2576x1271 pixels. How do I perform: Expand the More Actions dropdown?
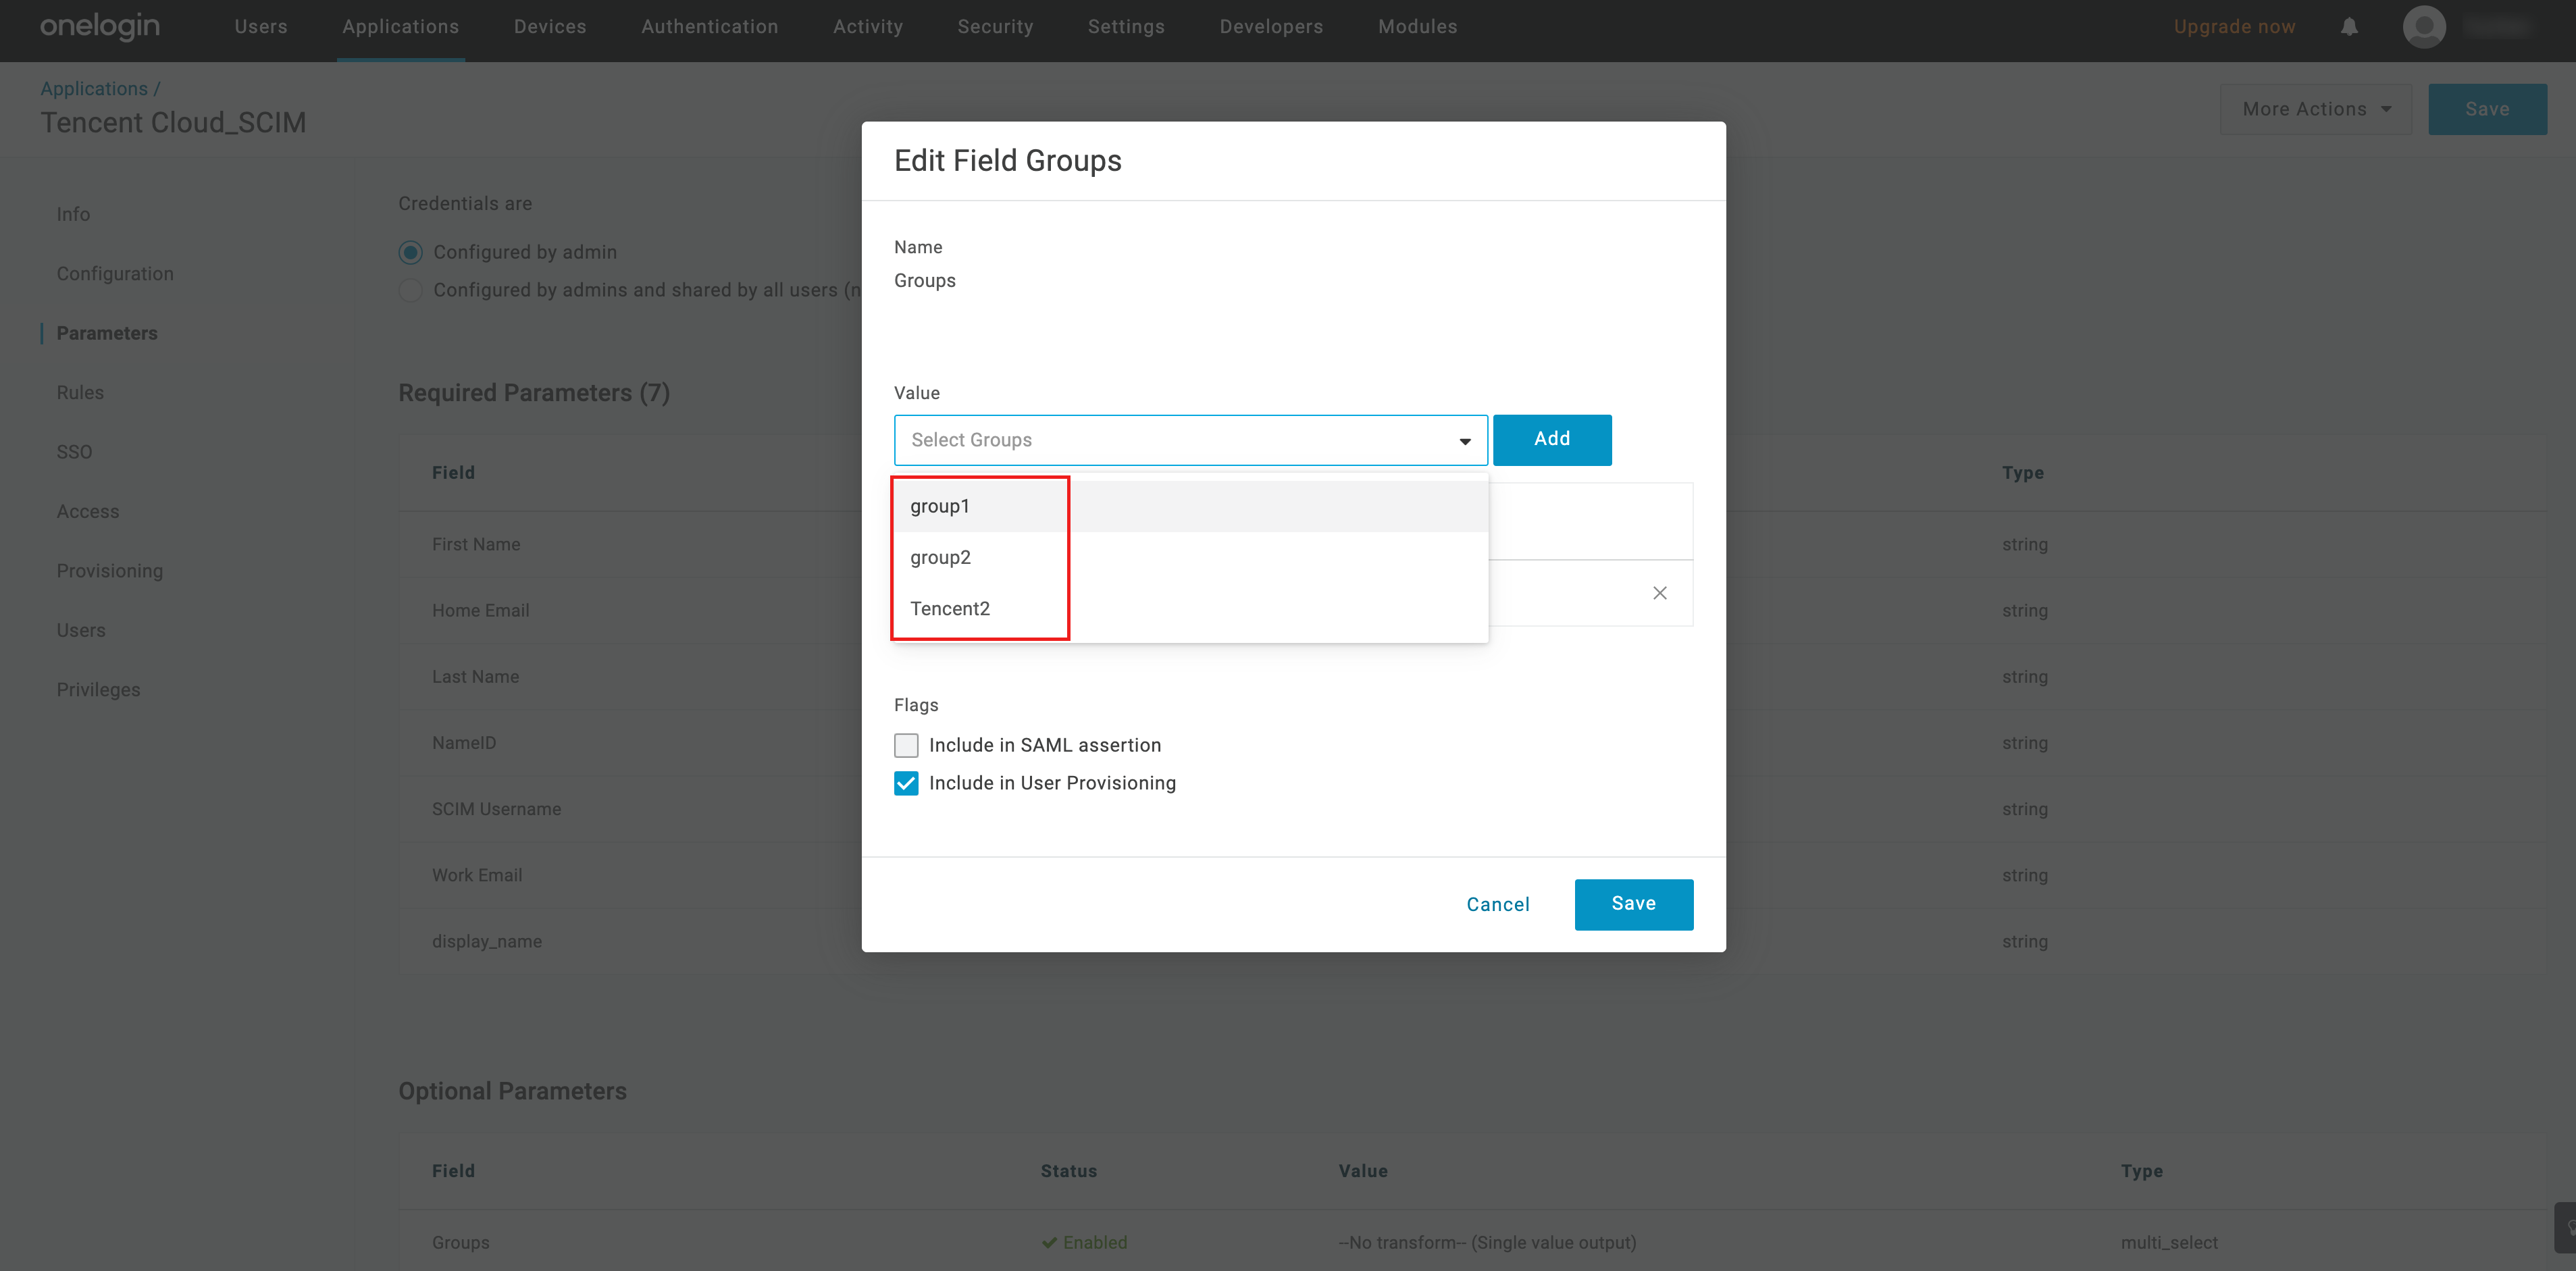pos(2315,109)
